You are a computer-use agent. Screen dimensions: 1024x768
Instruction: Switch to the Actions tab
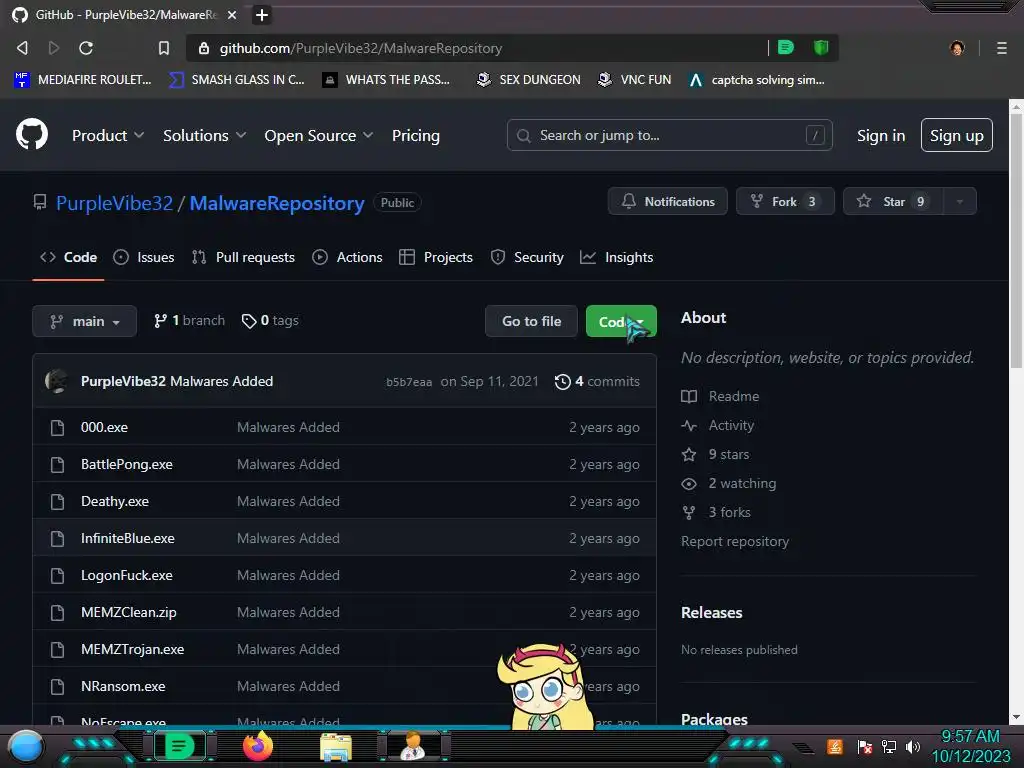tap(347, 257)
